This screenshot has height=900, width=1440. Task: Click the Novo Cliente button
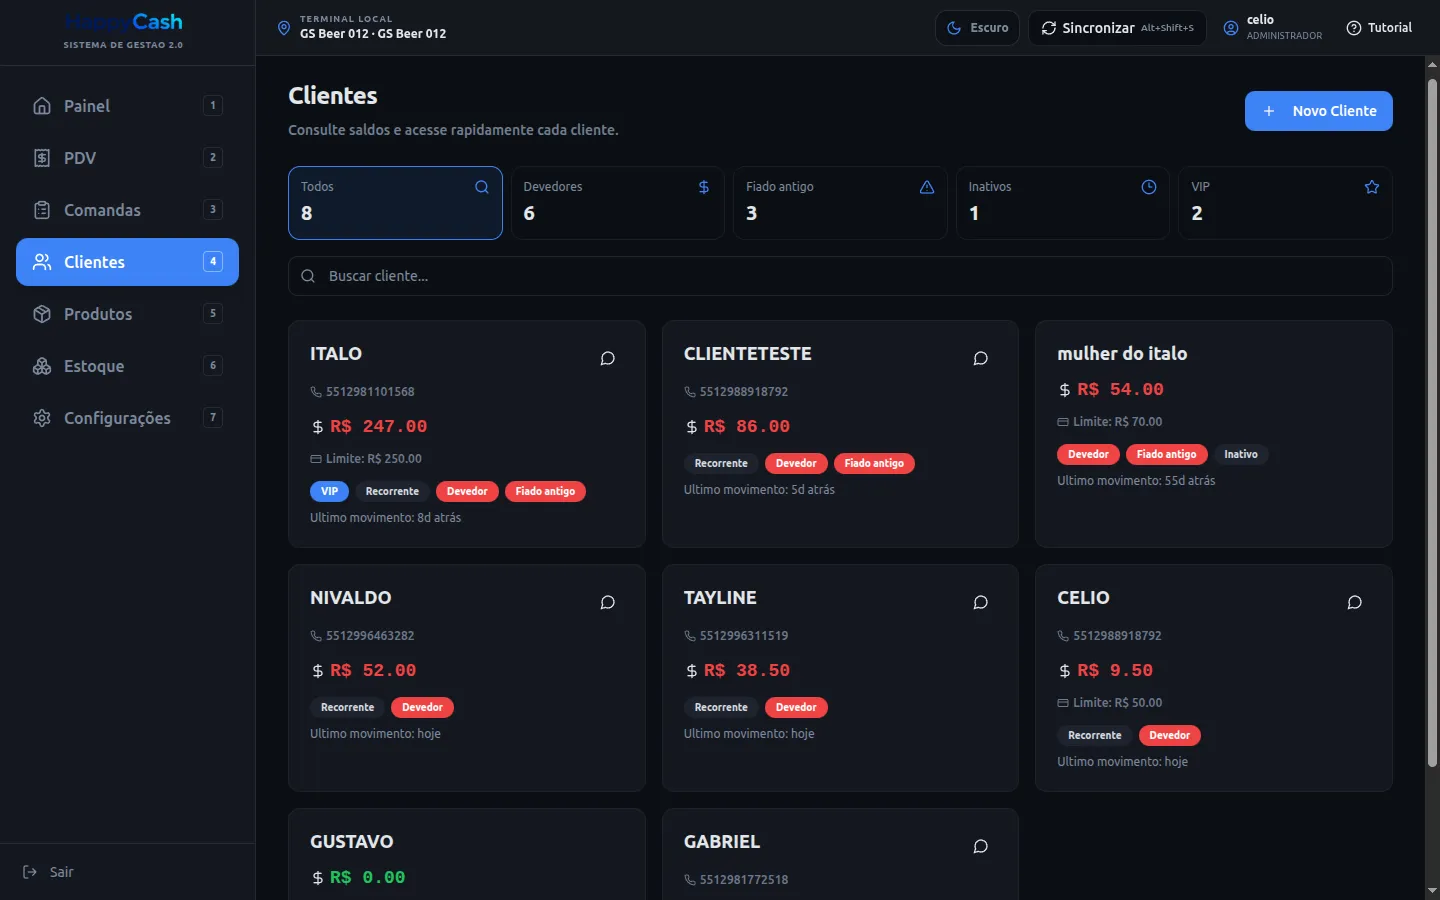1319,111
